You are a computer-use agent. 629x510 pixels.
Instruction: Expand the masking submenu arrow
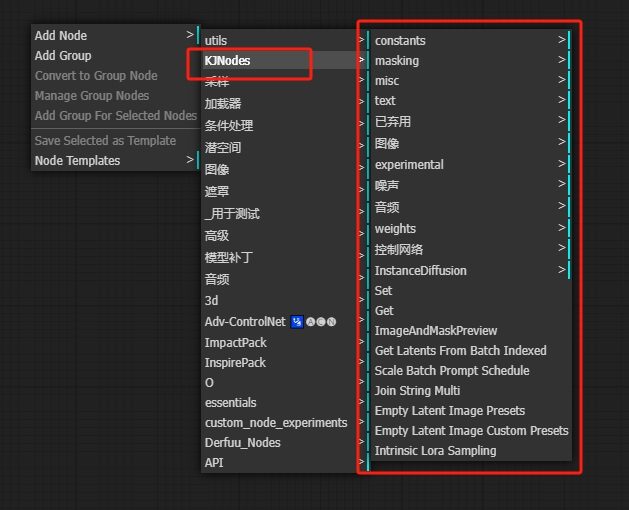coord(562,60)
